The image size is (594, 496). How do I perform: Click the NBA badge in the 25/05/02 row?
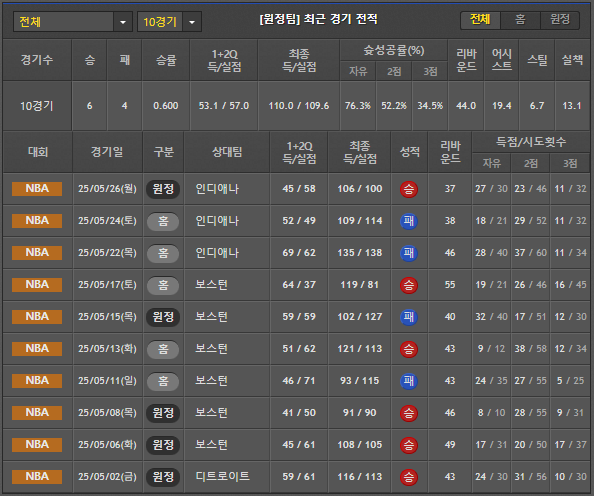coord(37,477)
